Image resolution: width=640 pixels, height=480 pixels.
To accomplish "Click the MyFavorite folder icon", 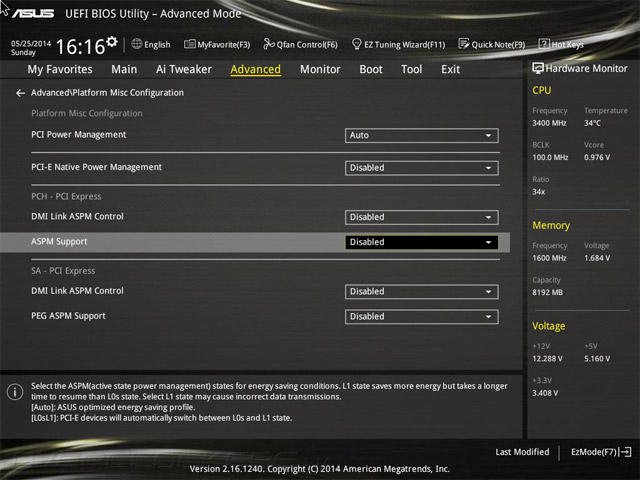I will coord(190,44).
